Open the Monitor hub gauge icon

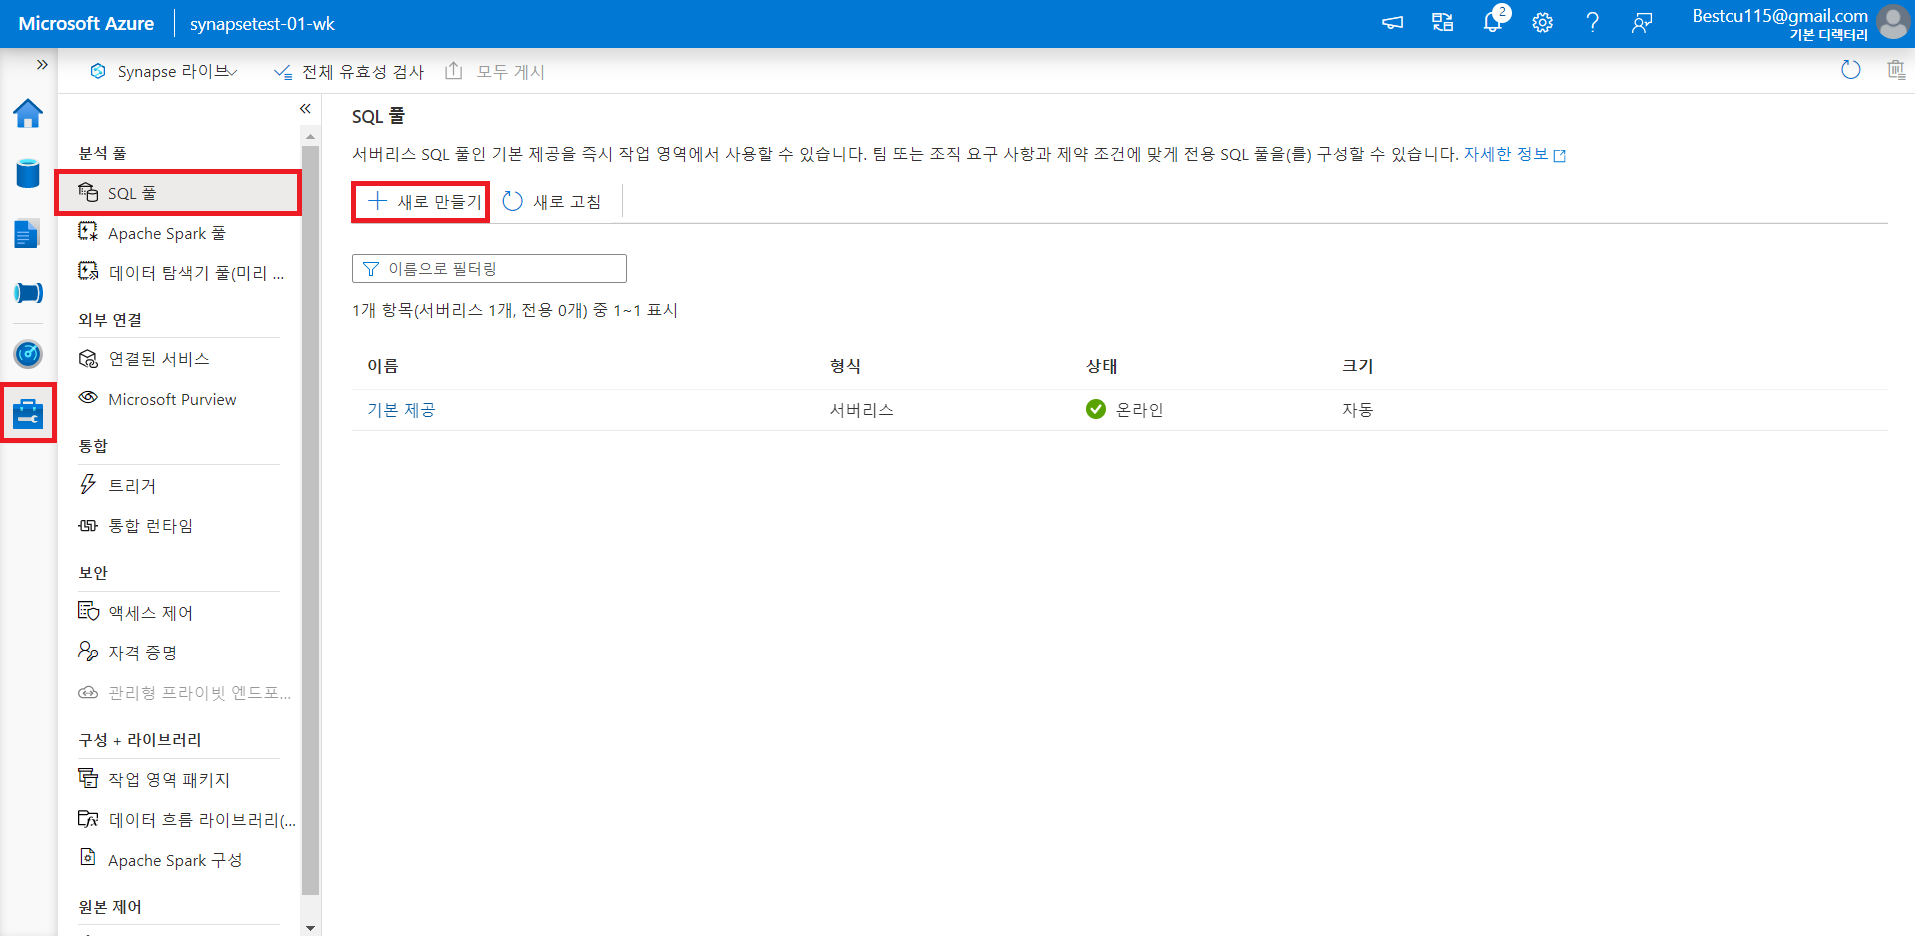point(28,354)
